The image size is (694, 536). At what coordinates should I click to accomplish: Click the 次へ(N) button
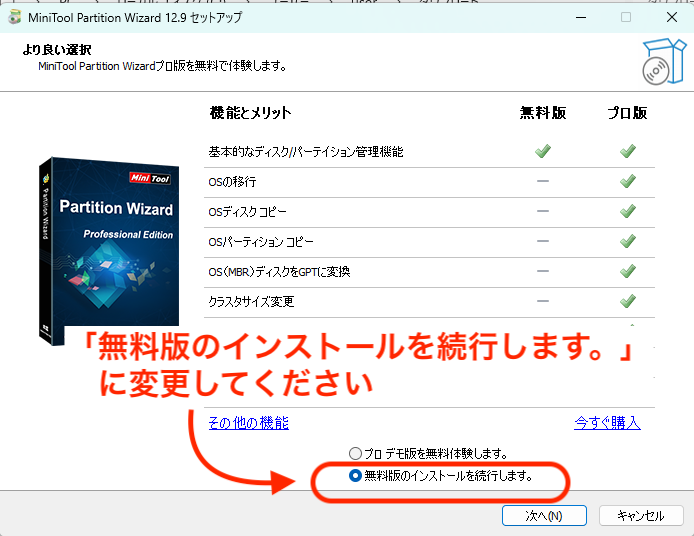click(x=544, y=516)
